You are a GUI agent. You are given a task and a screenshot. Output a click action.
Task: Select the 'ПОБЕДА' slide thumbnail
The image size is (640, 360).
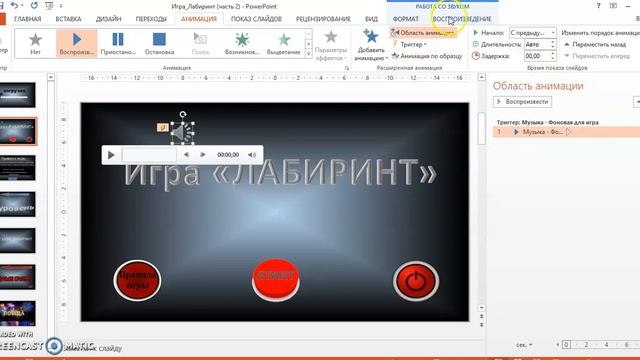tap(18, 313)
